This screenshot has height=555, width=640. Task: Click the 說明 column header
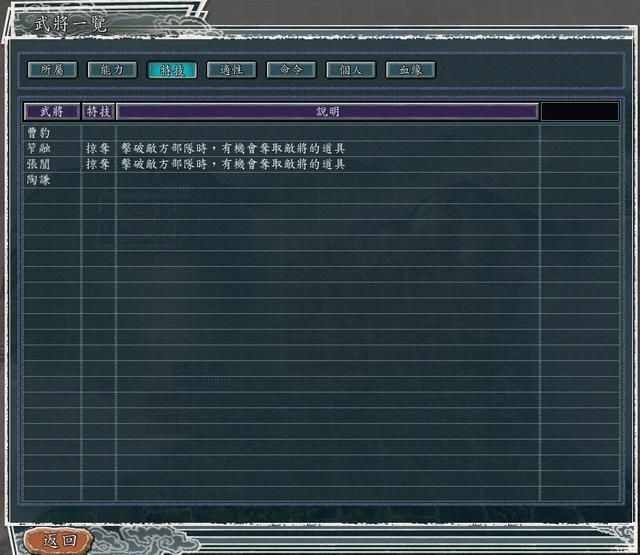pyautogui.click(x=327, y=111)
